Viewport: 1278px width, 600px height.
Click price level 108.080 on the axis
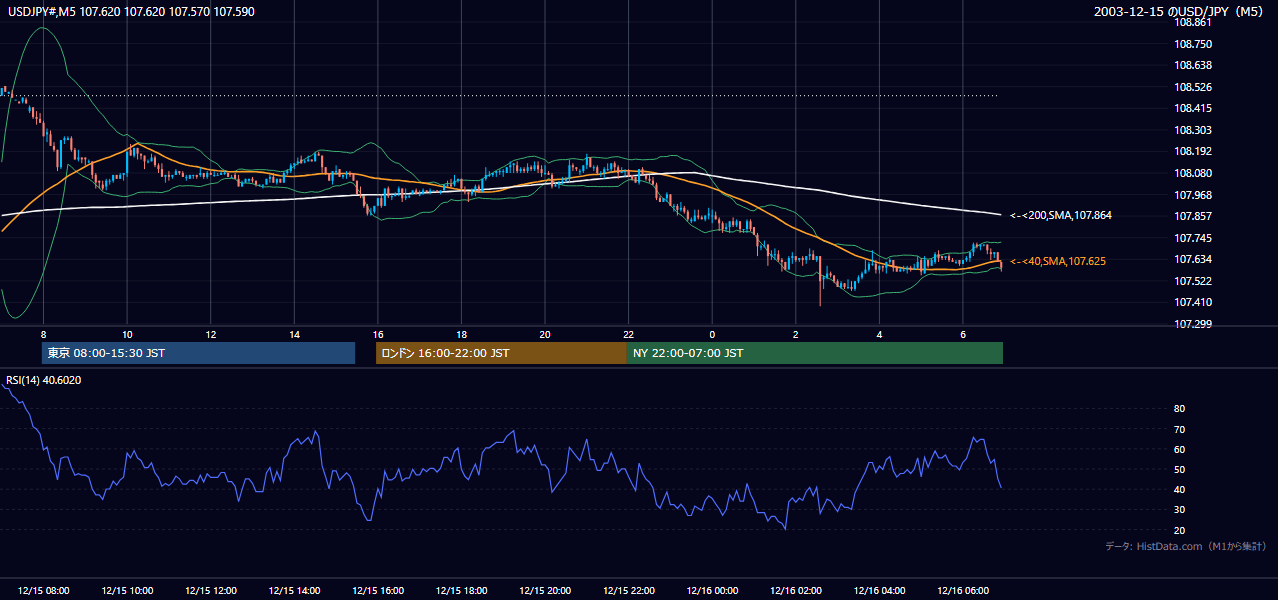1193,173
